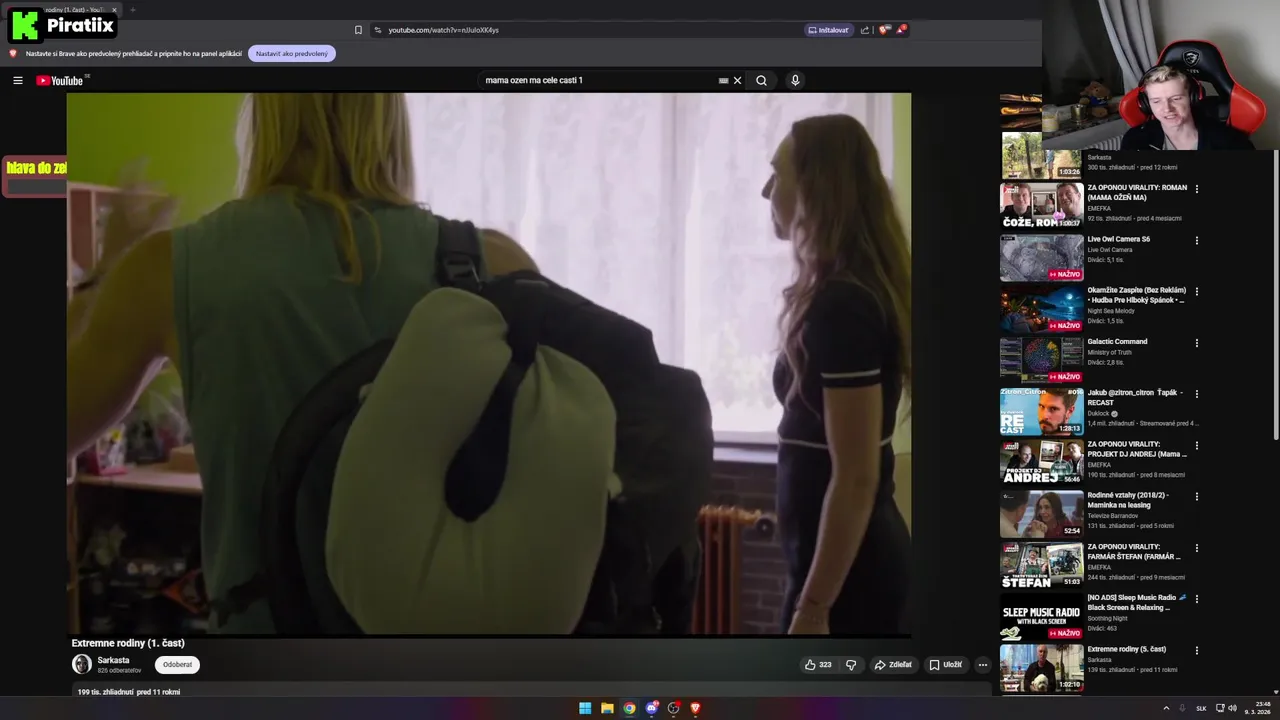1280x720 pixels.
Task: Open Google Chrome from the taskbar
Action: [629, 708]
